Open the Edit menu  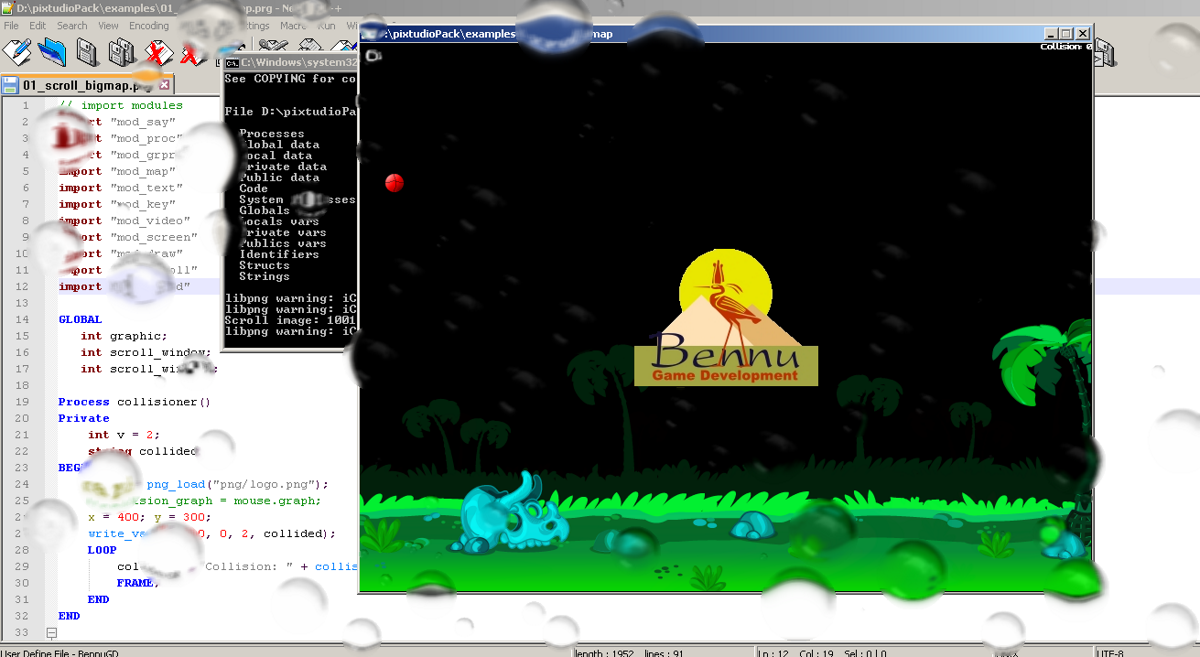(38, 25)
